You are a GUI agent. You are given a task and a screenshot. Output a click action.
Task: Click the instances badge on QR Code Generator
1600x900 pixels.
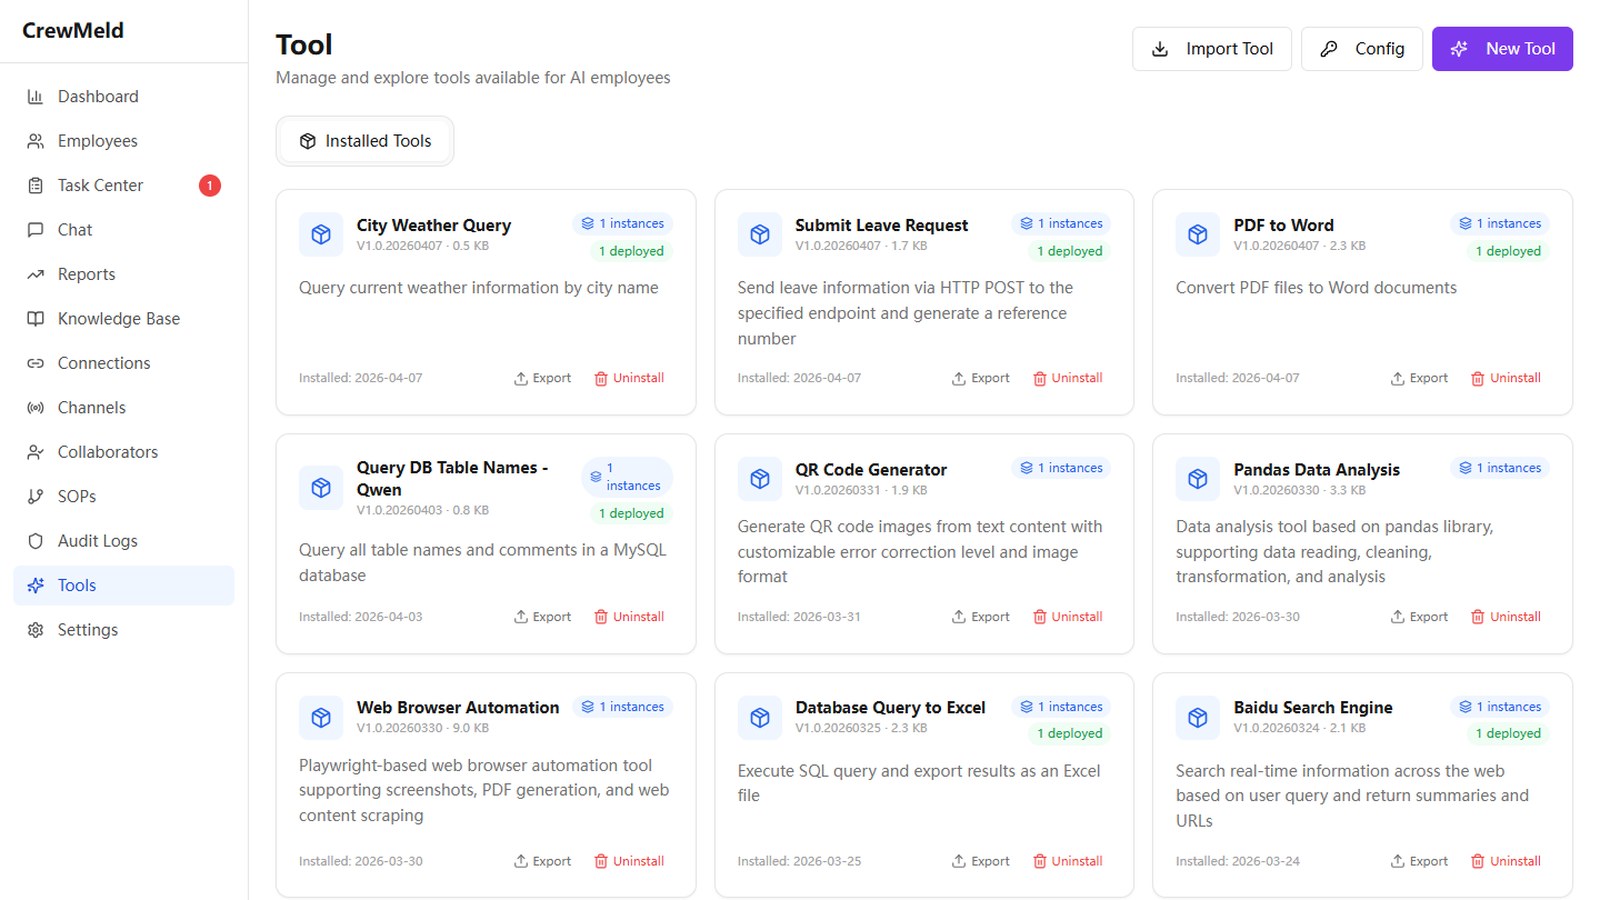coord(1061,468)
